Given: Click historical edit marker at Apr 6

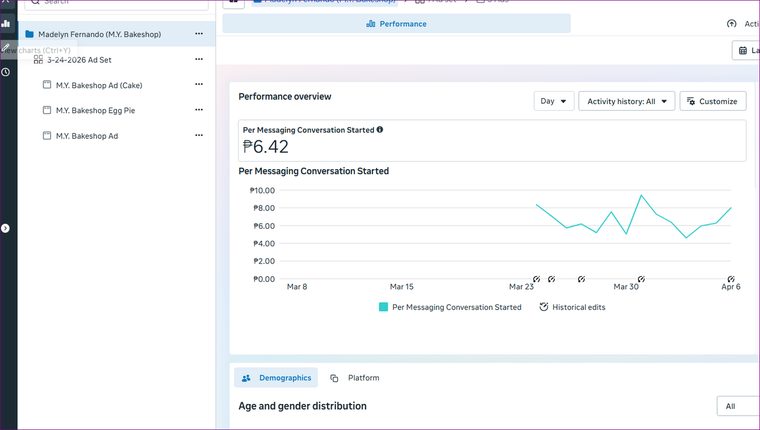Looking at the screenshot, I should pos(731,279).
